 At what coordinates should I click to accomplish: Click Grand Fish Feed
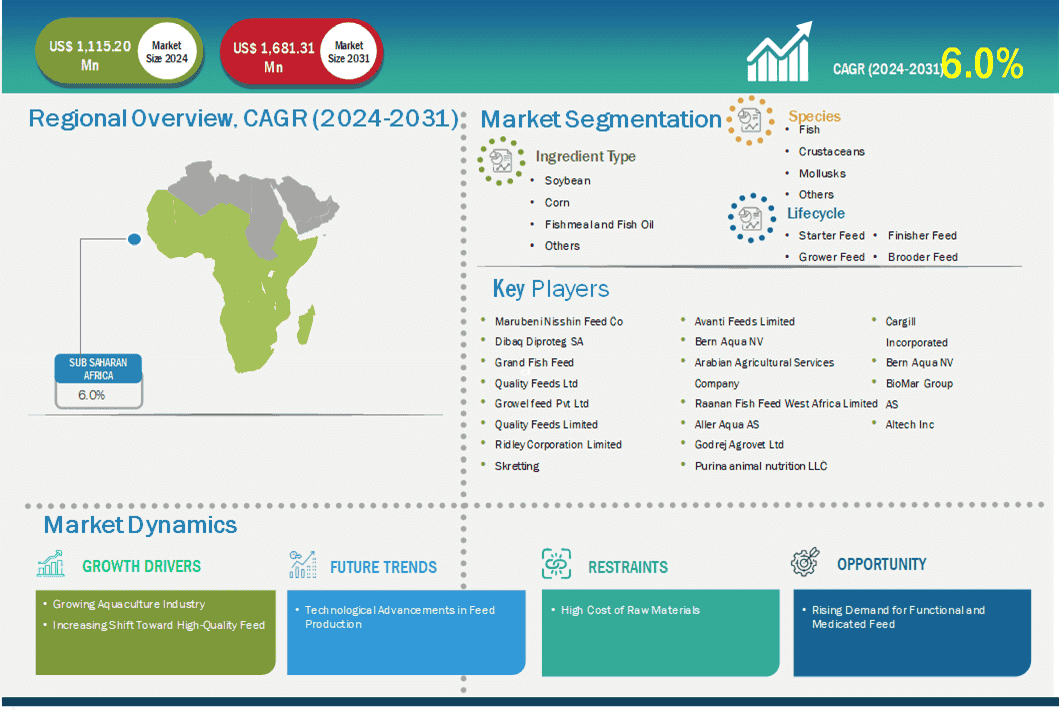[534, 362]
